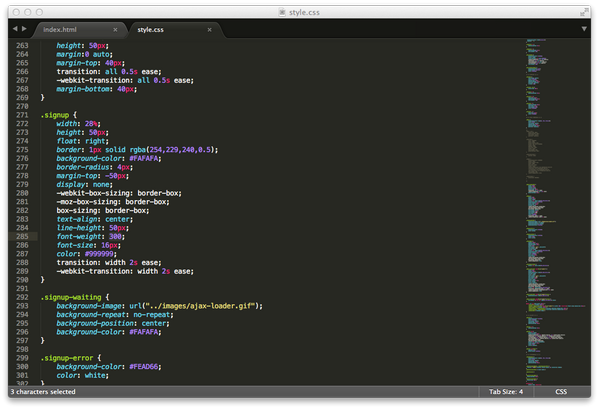Viewport: 599px width, 409px height.
Task: Switch to the index.html tab
Action: click(60, 29)
